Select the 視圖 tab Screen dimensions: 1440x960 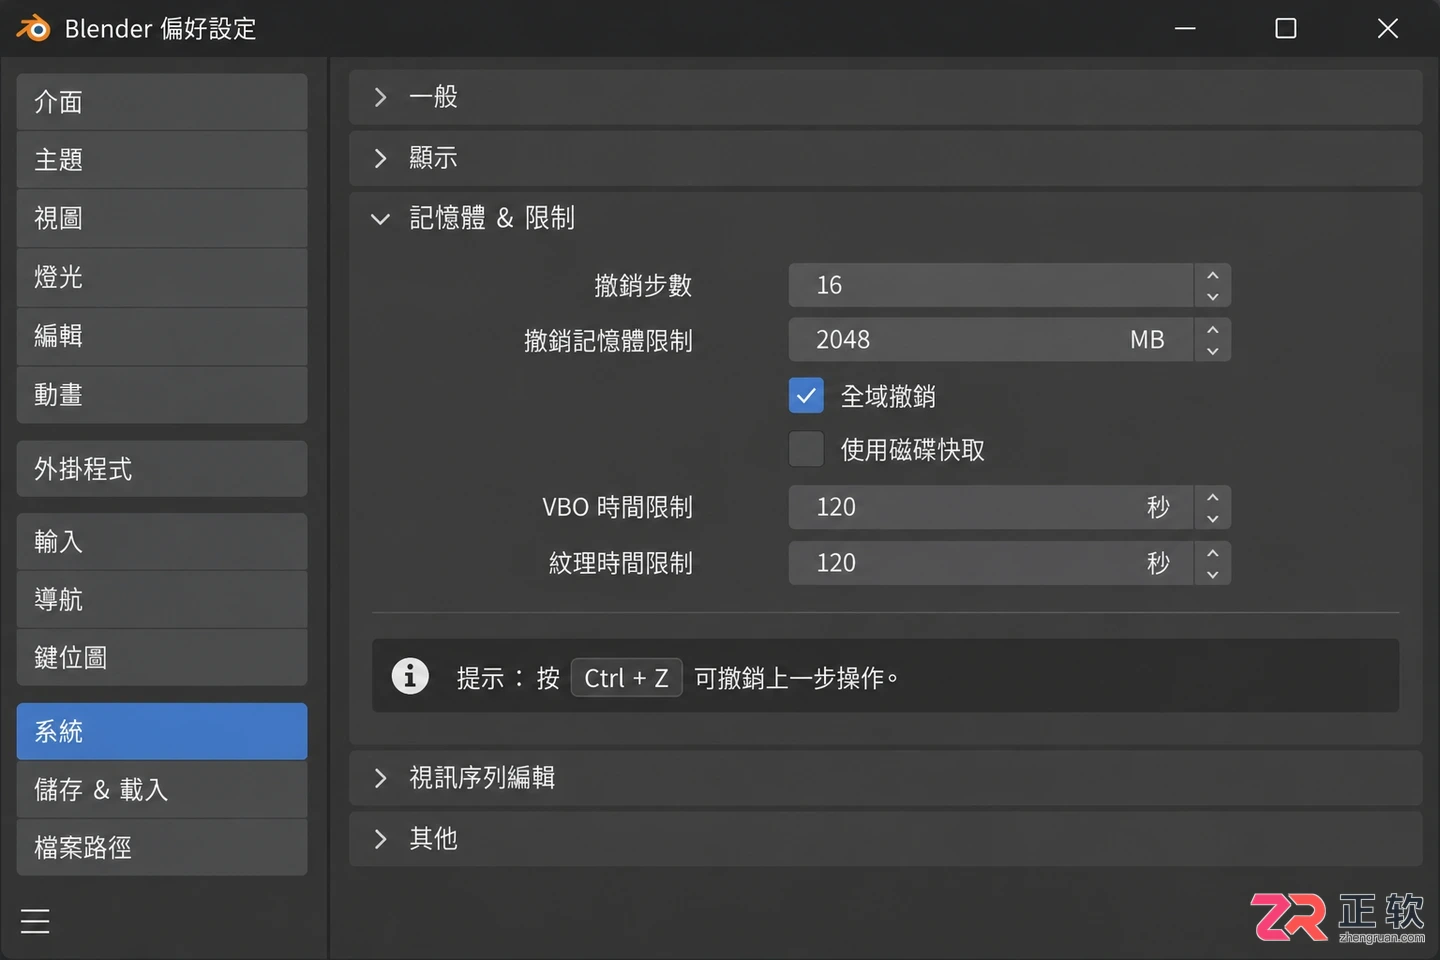[x=162, y=218]
